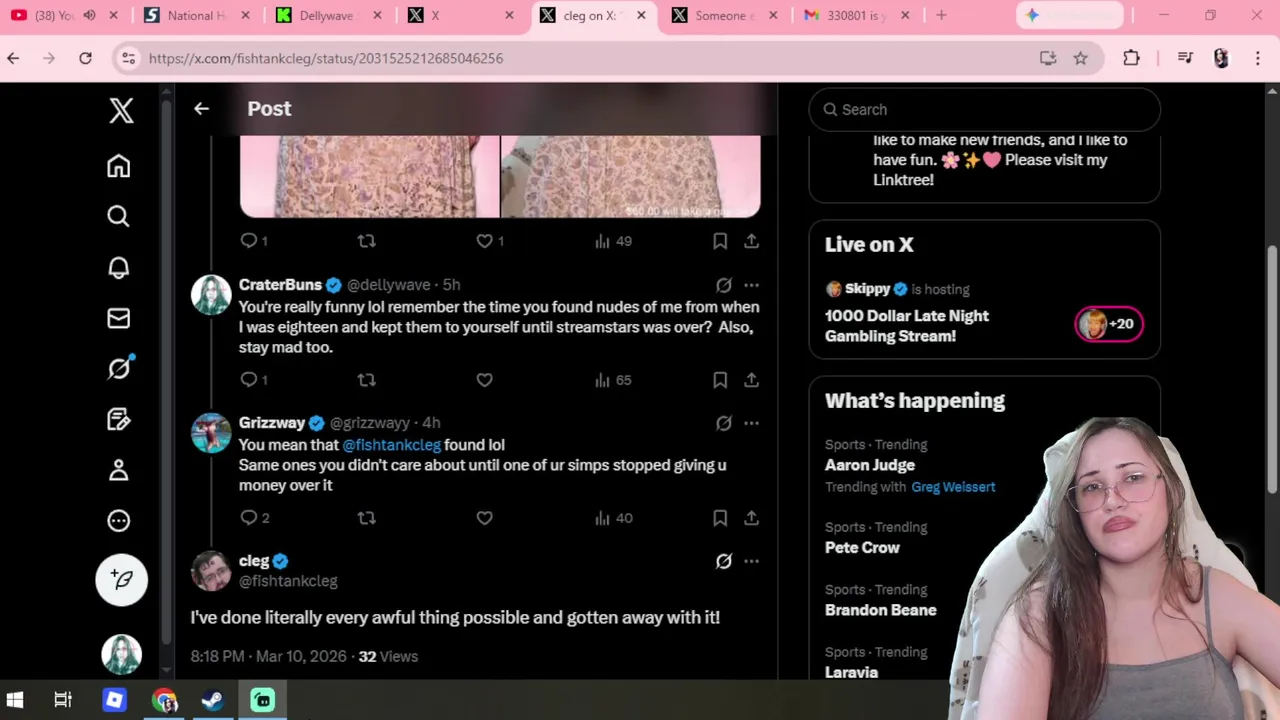Image resolution: width=1280 pixels, height=720 pixels.
Task: Compose a new post with feather button
Action: [122, 579]
